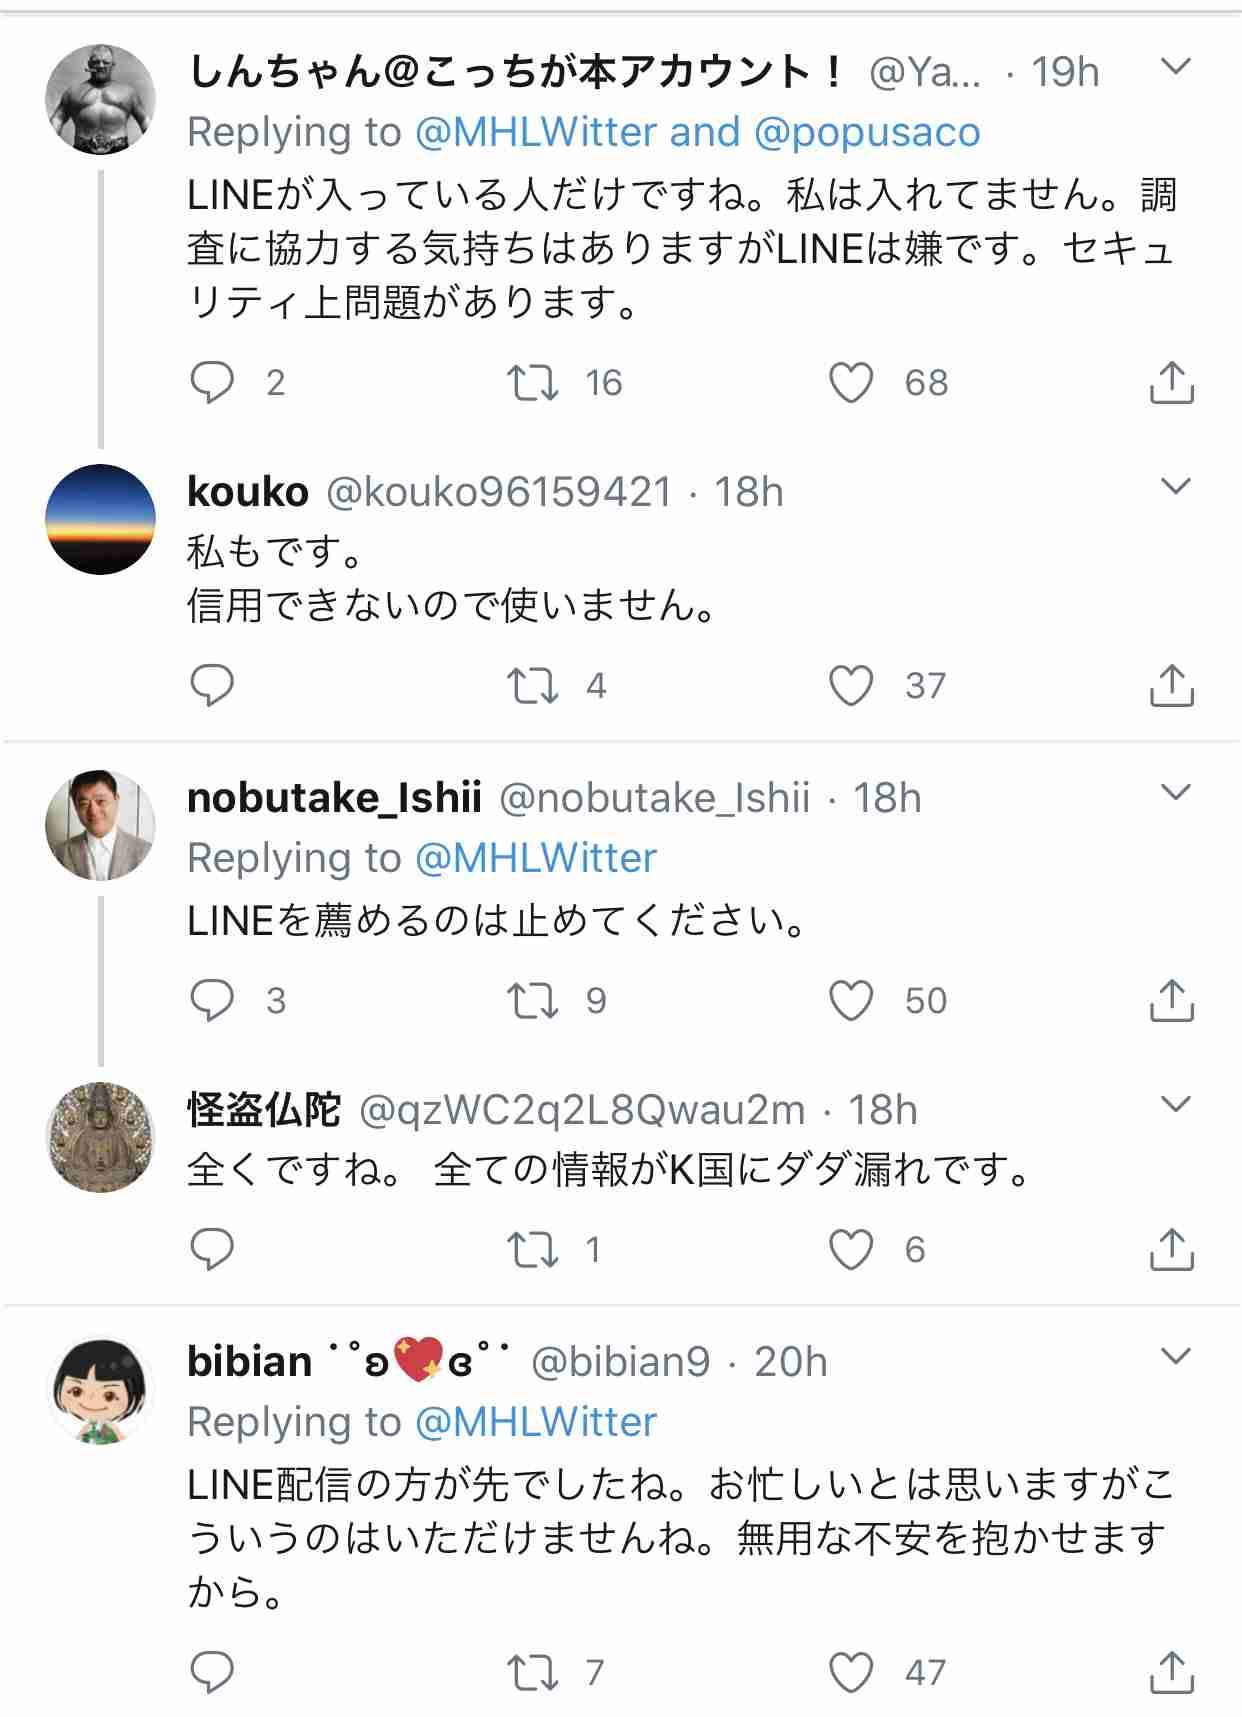
Task: Open @popusaco mention link
Action: pos(867,132)
